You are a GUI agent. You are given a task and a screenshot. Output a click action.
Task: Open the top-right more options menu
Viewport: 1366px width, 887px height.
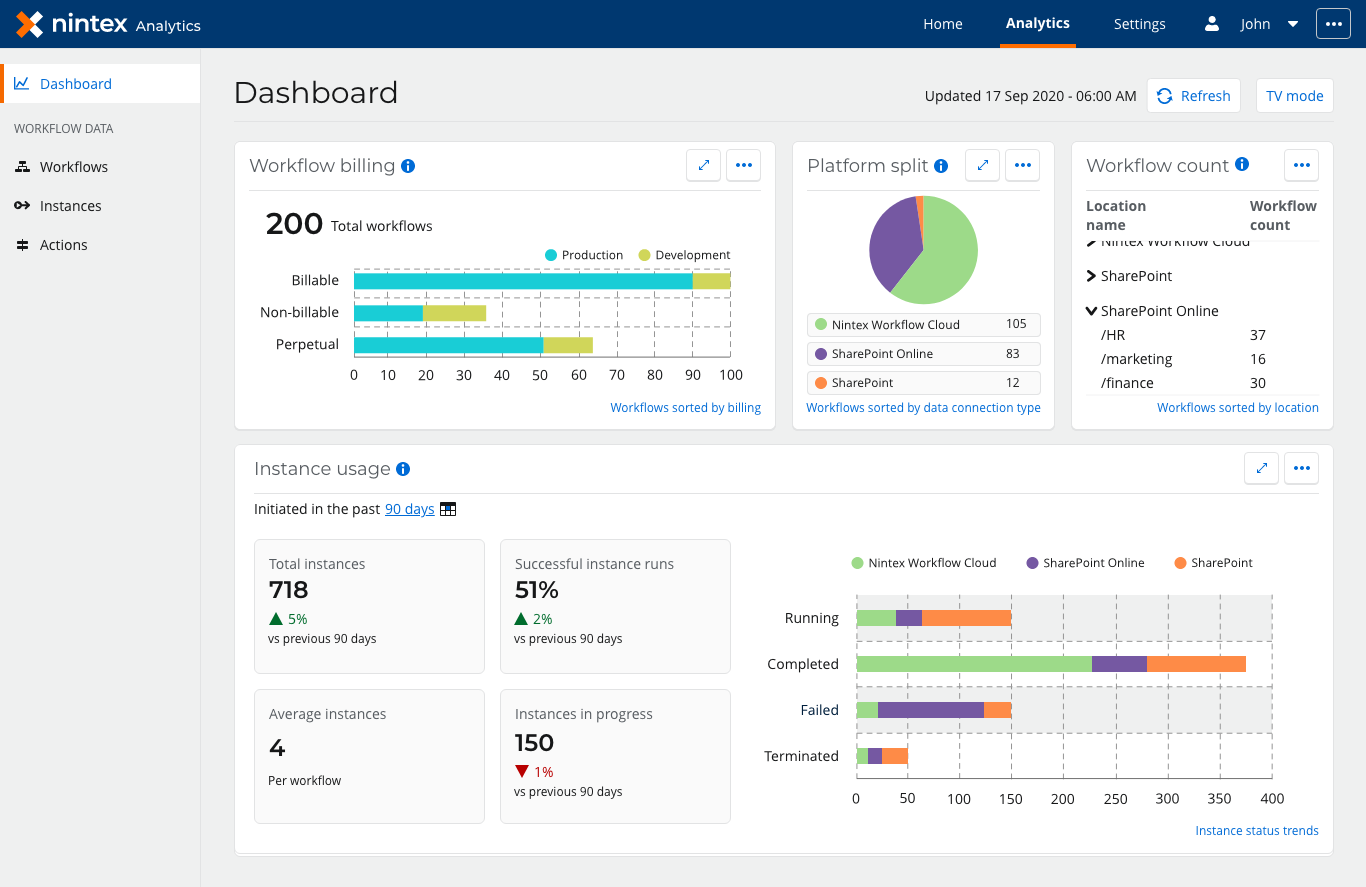pos(1333,24)
